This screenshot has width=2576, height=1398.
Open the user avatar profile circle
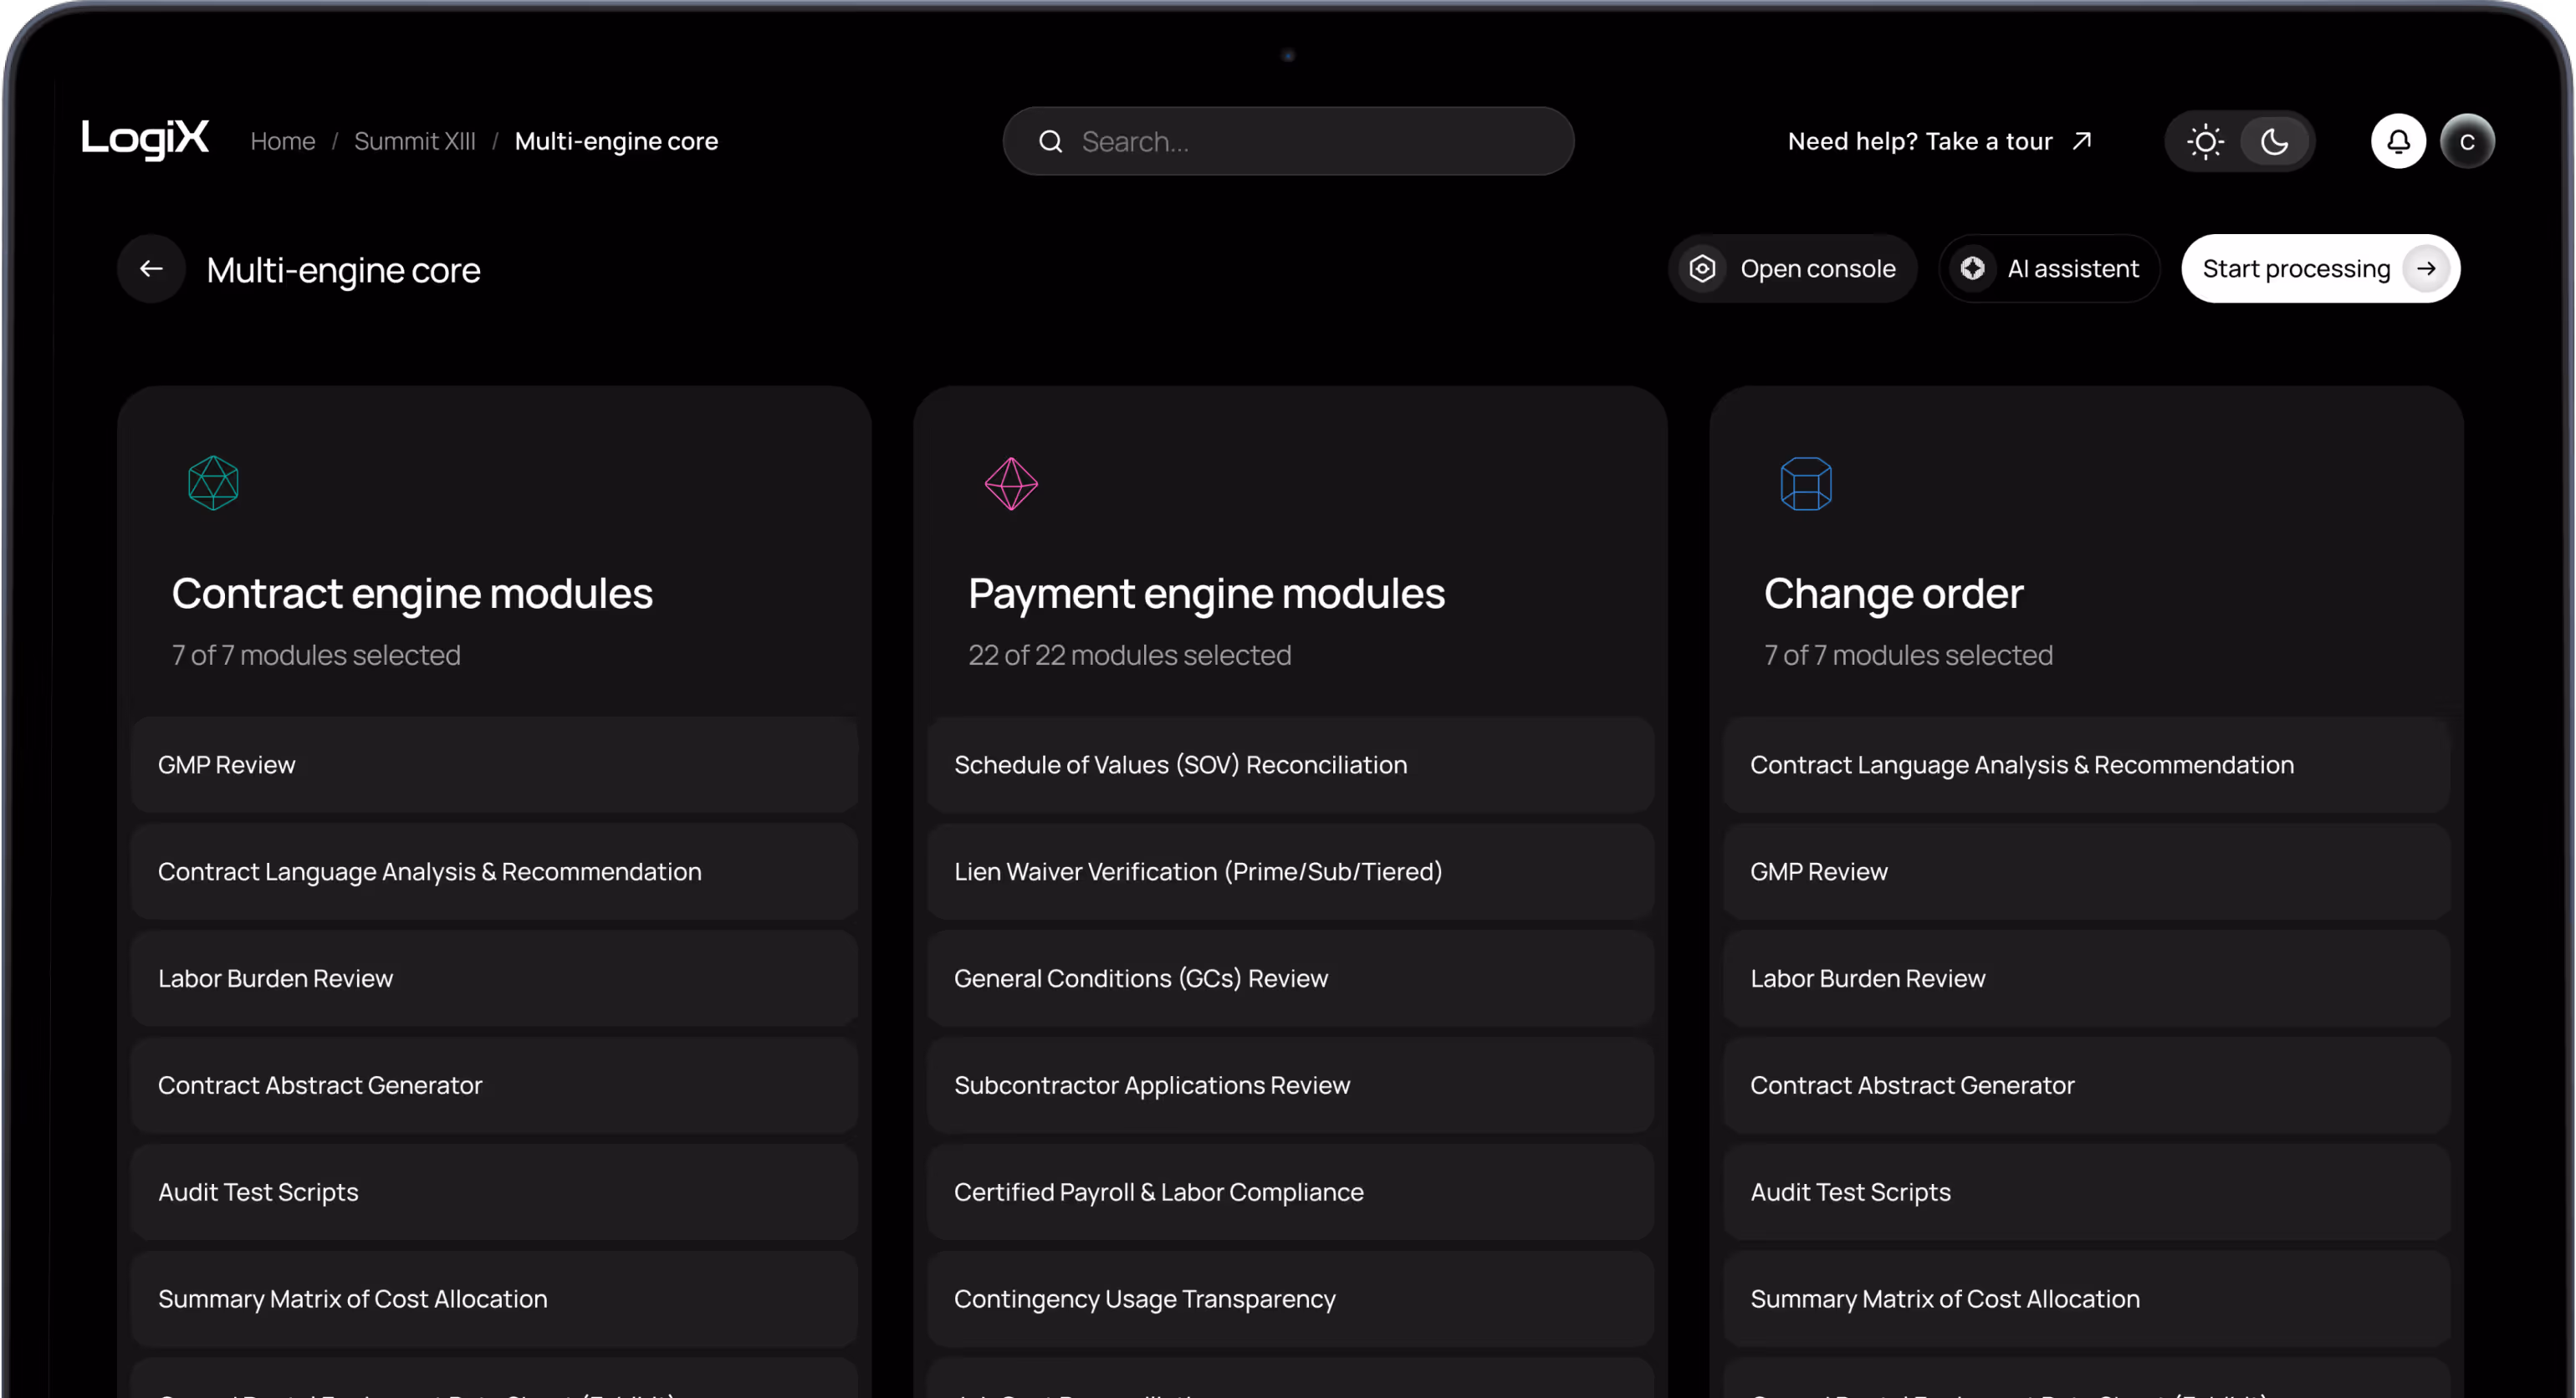(2468, 140)
